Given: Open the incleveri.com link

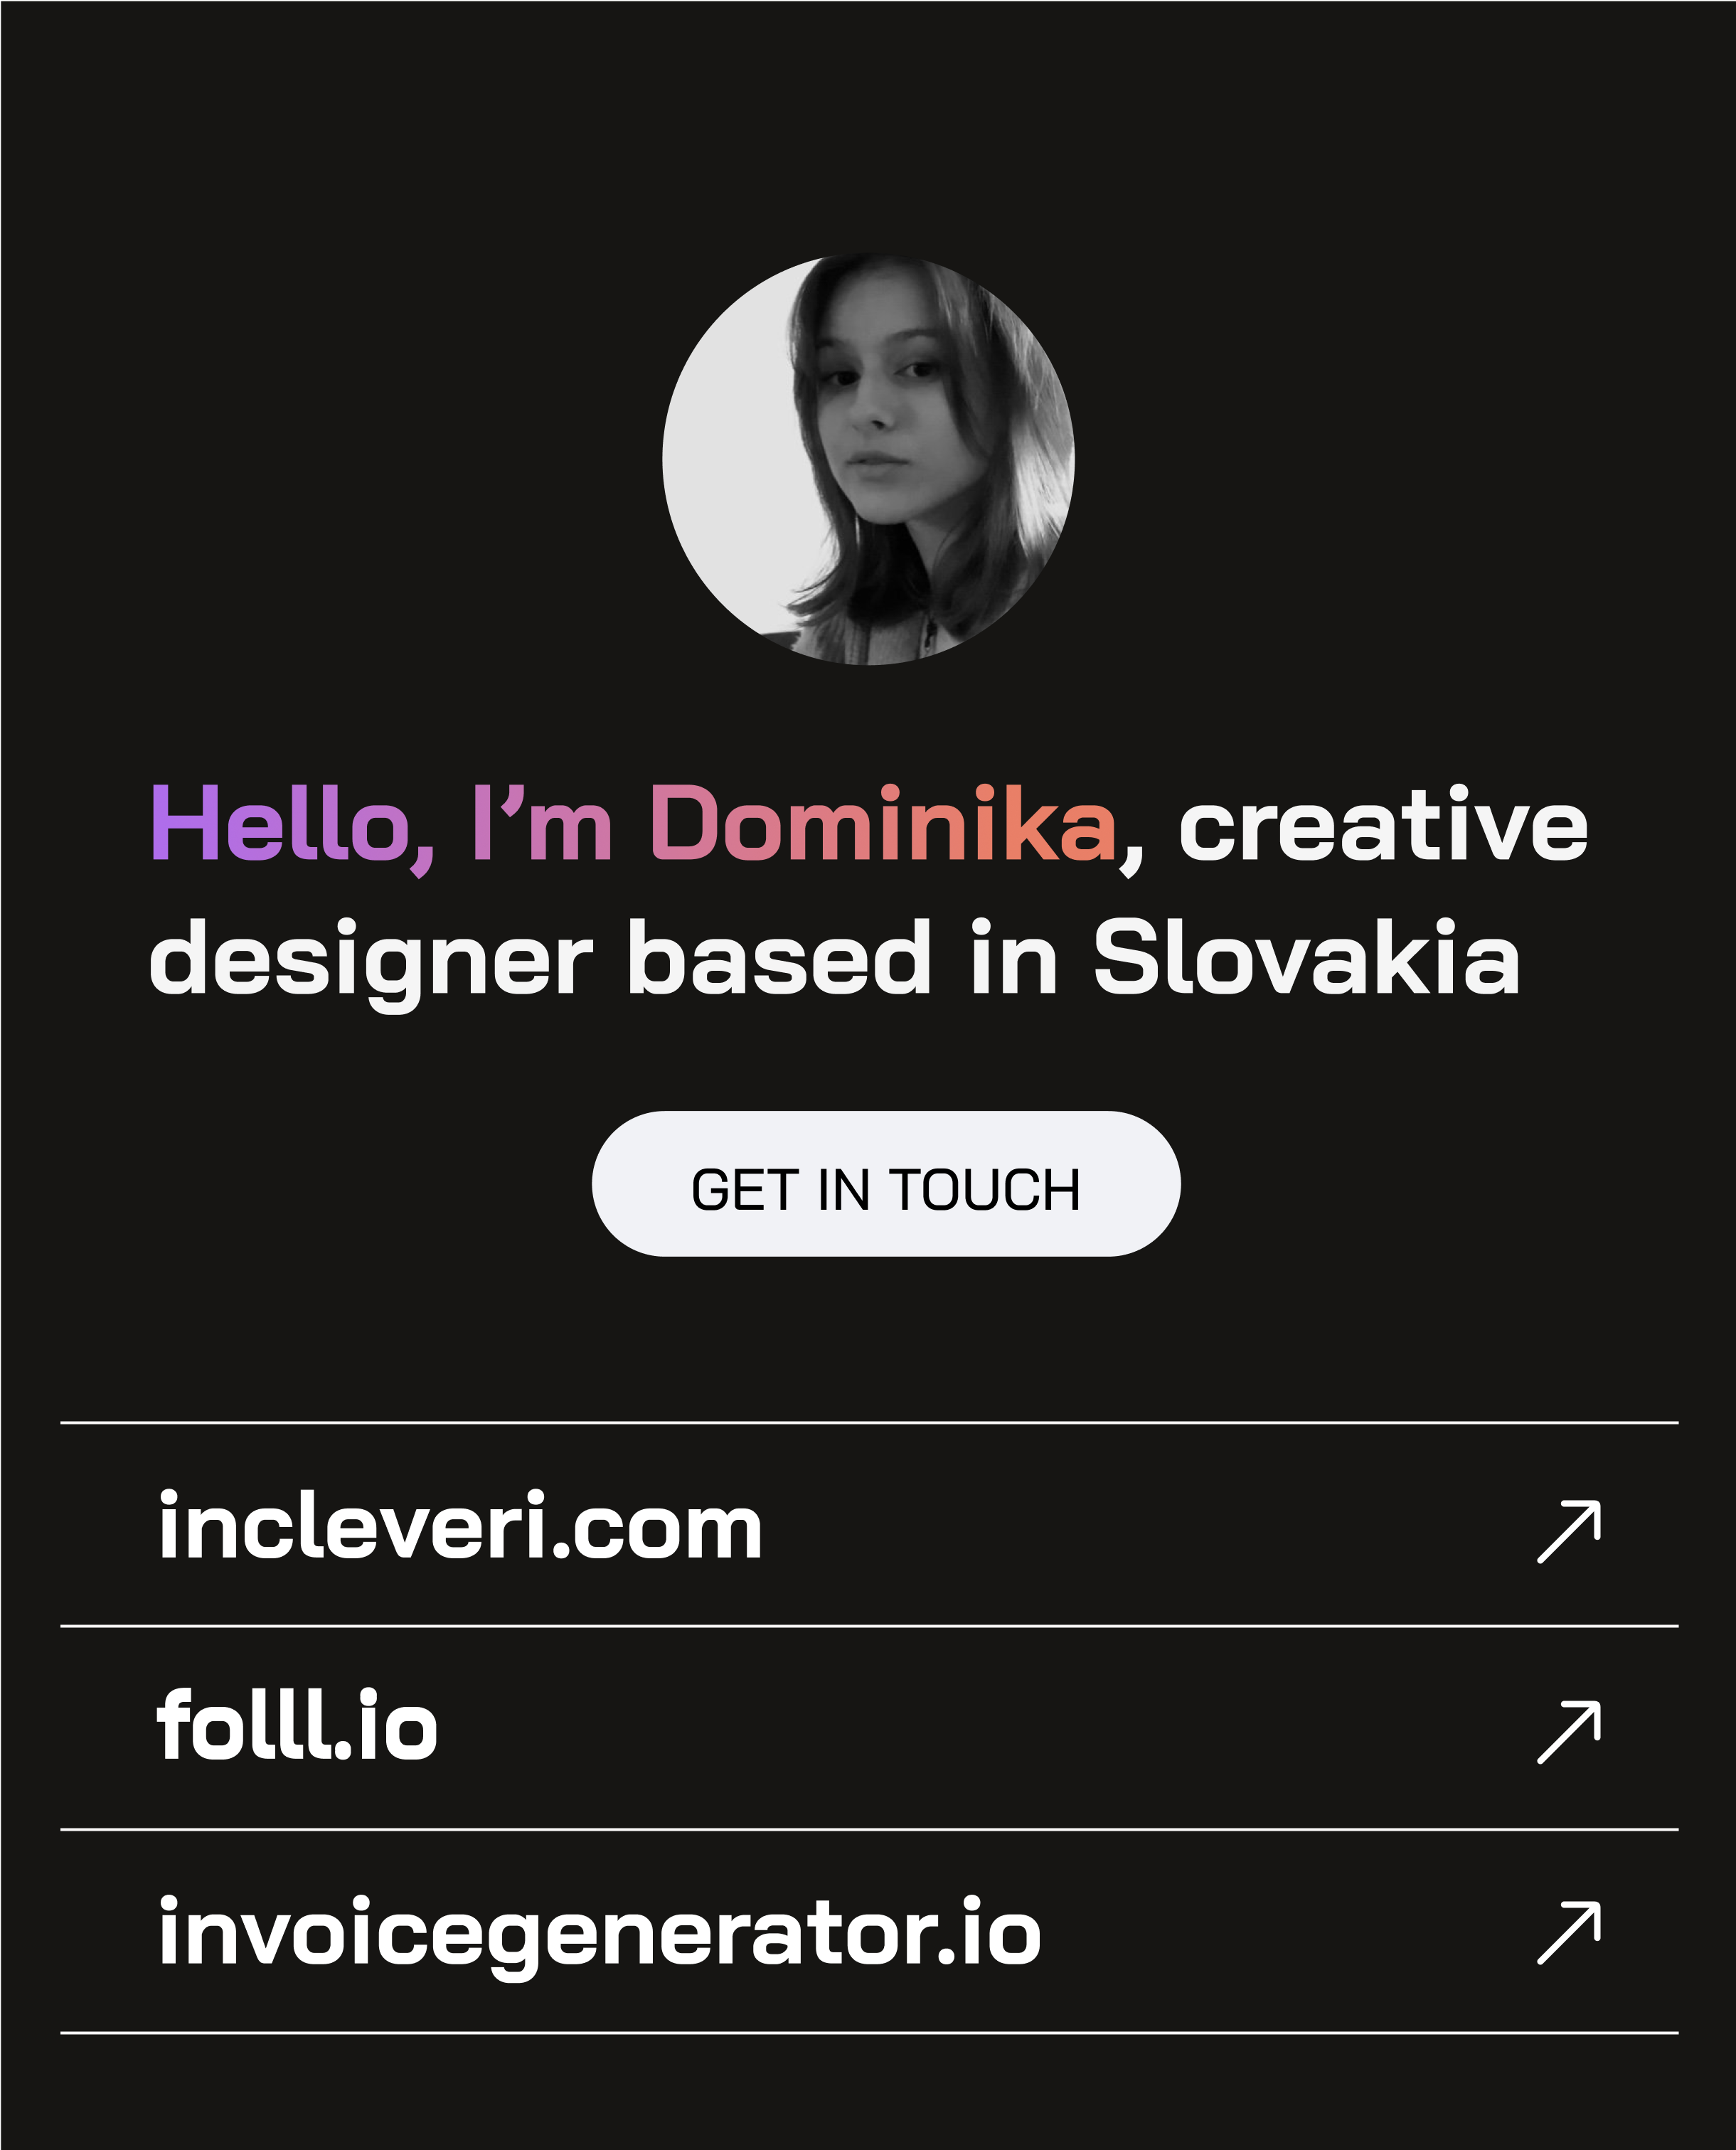Looking at the screenshot, I should tap(460, 1528).
